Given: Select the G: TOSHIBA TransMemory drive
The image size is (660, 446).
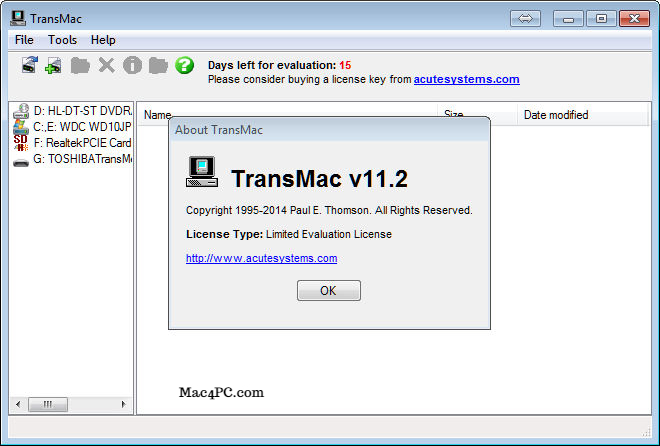Looking at the screenshot, I should 73,159.
